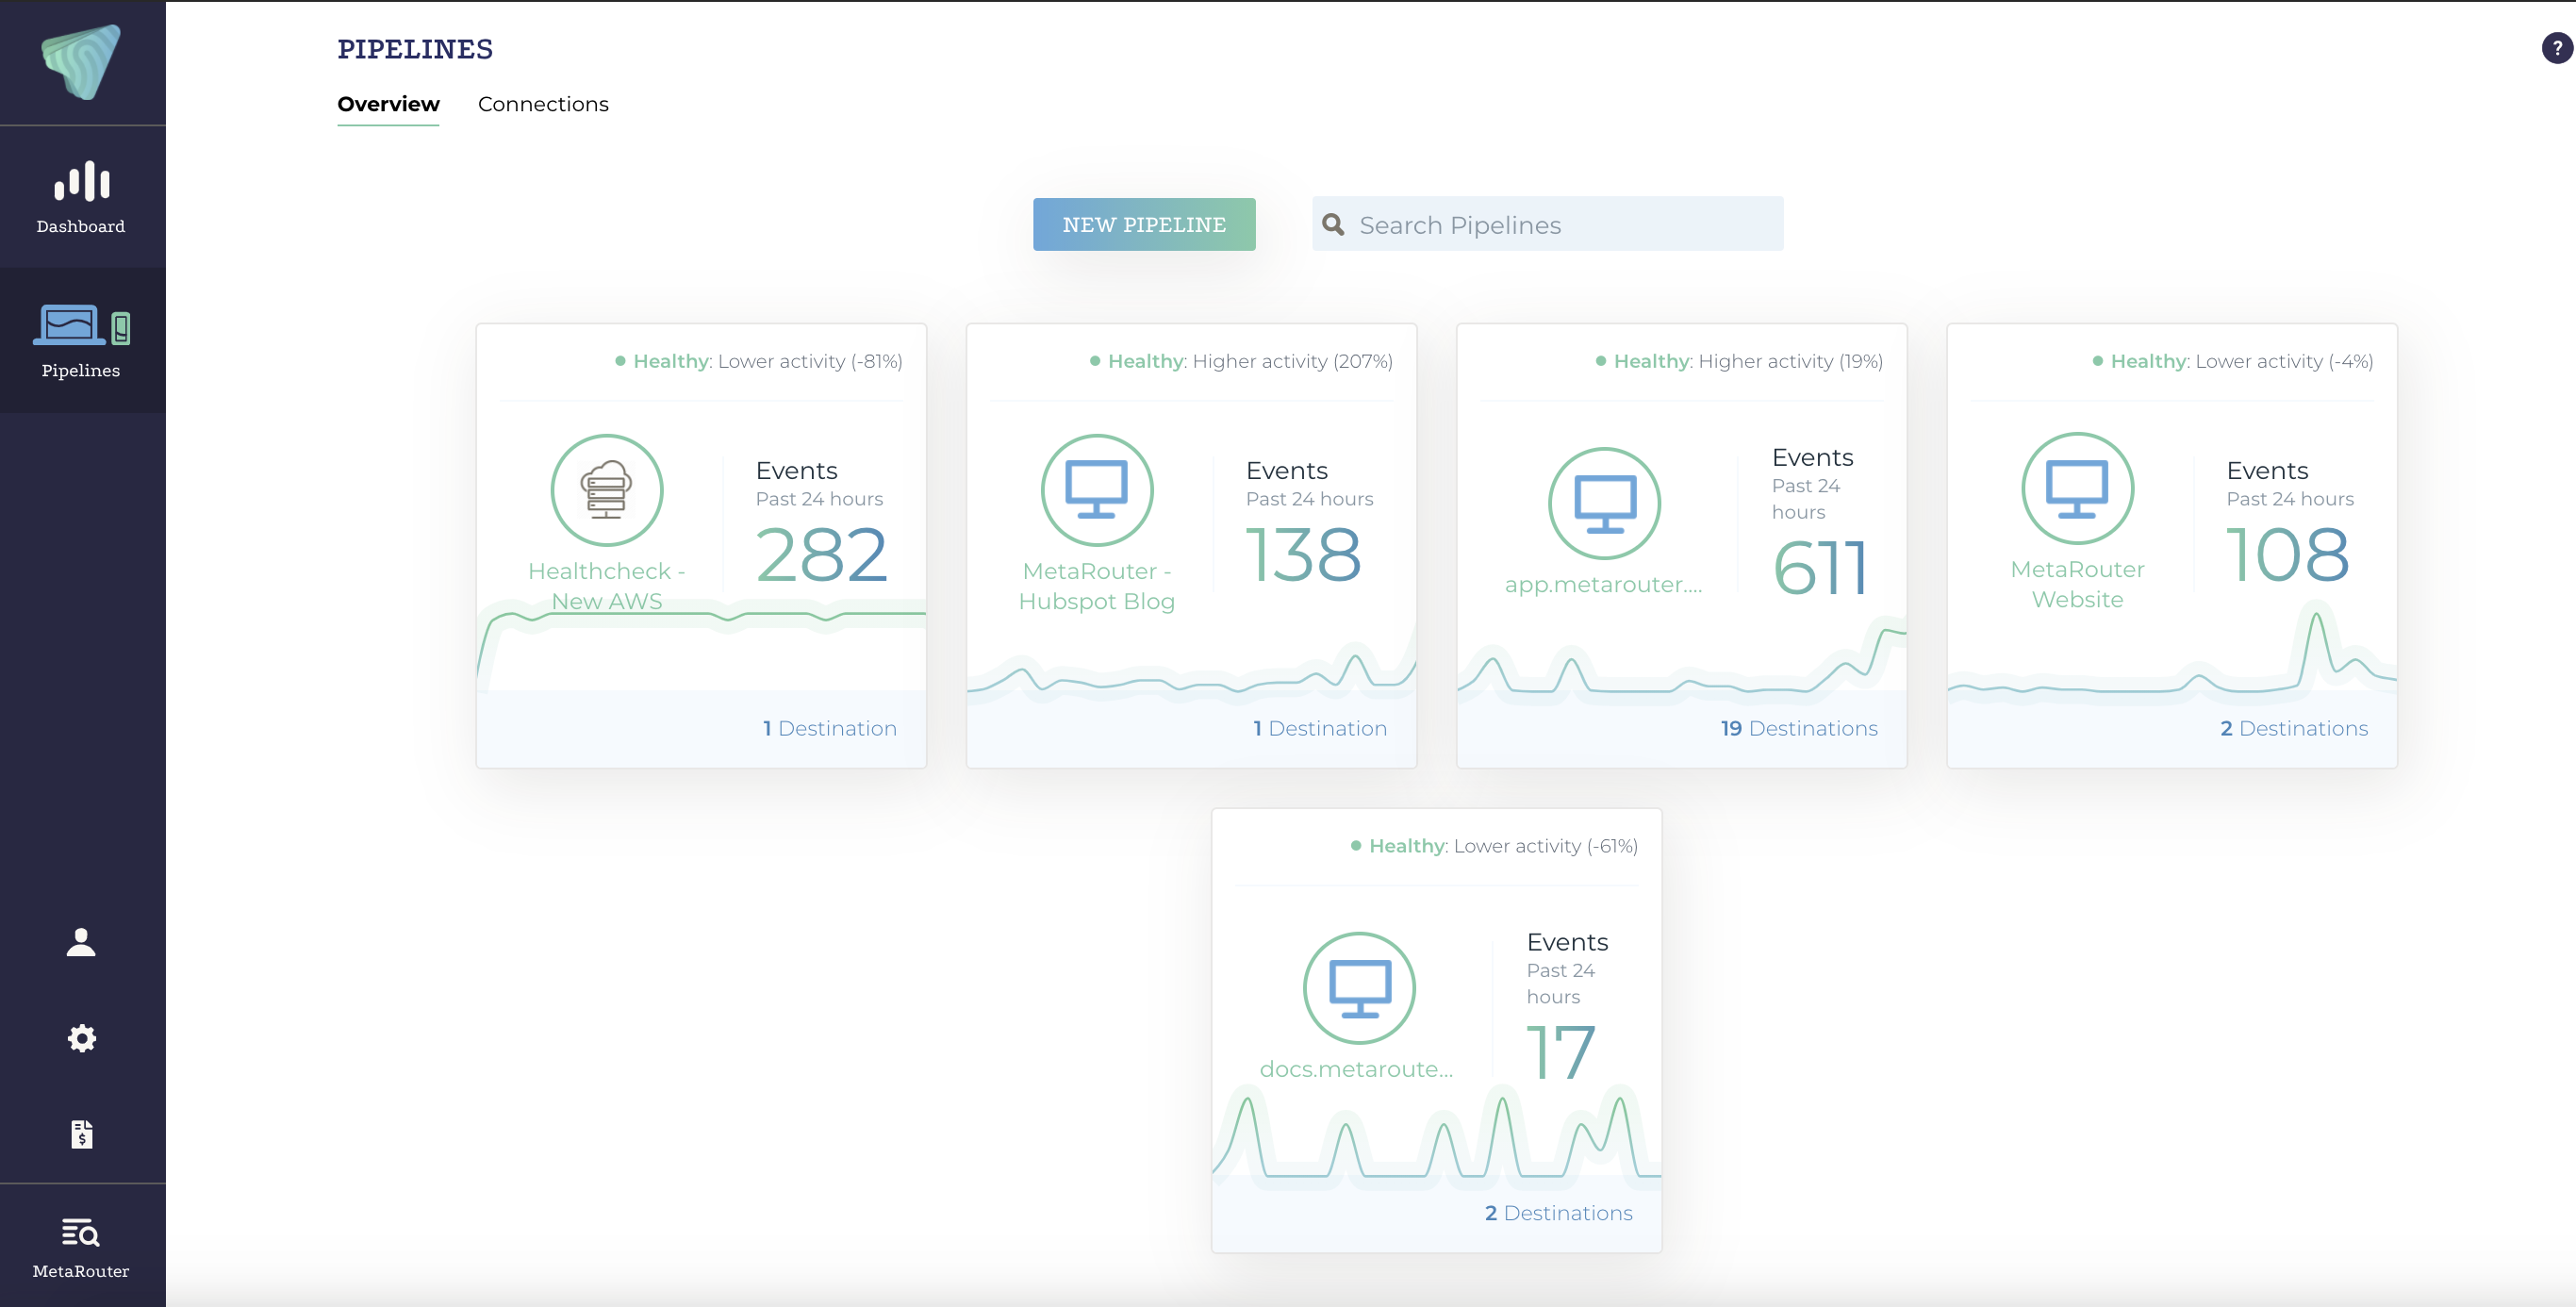The height and width of the screenshot is (1307, 2576).
Task: Click the NEW PIPELINE button
Action: click(x=1144, y=224)
